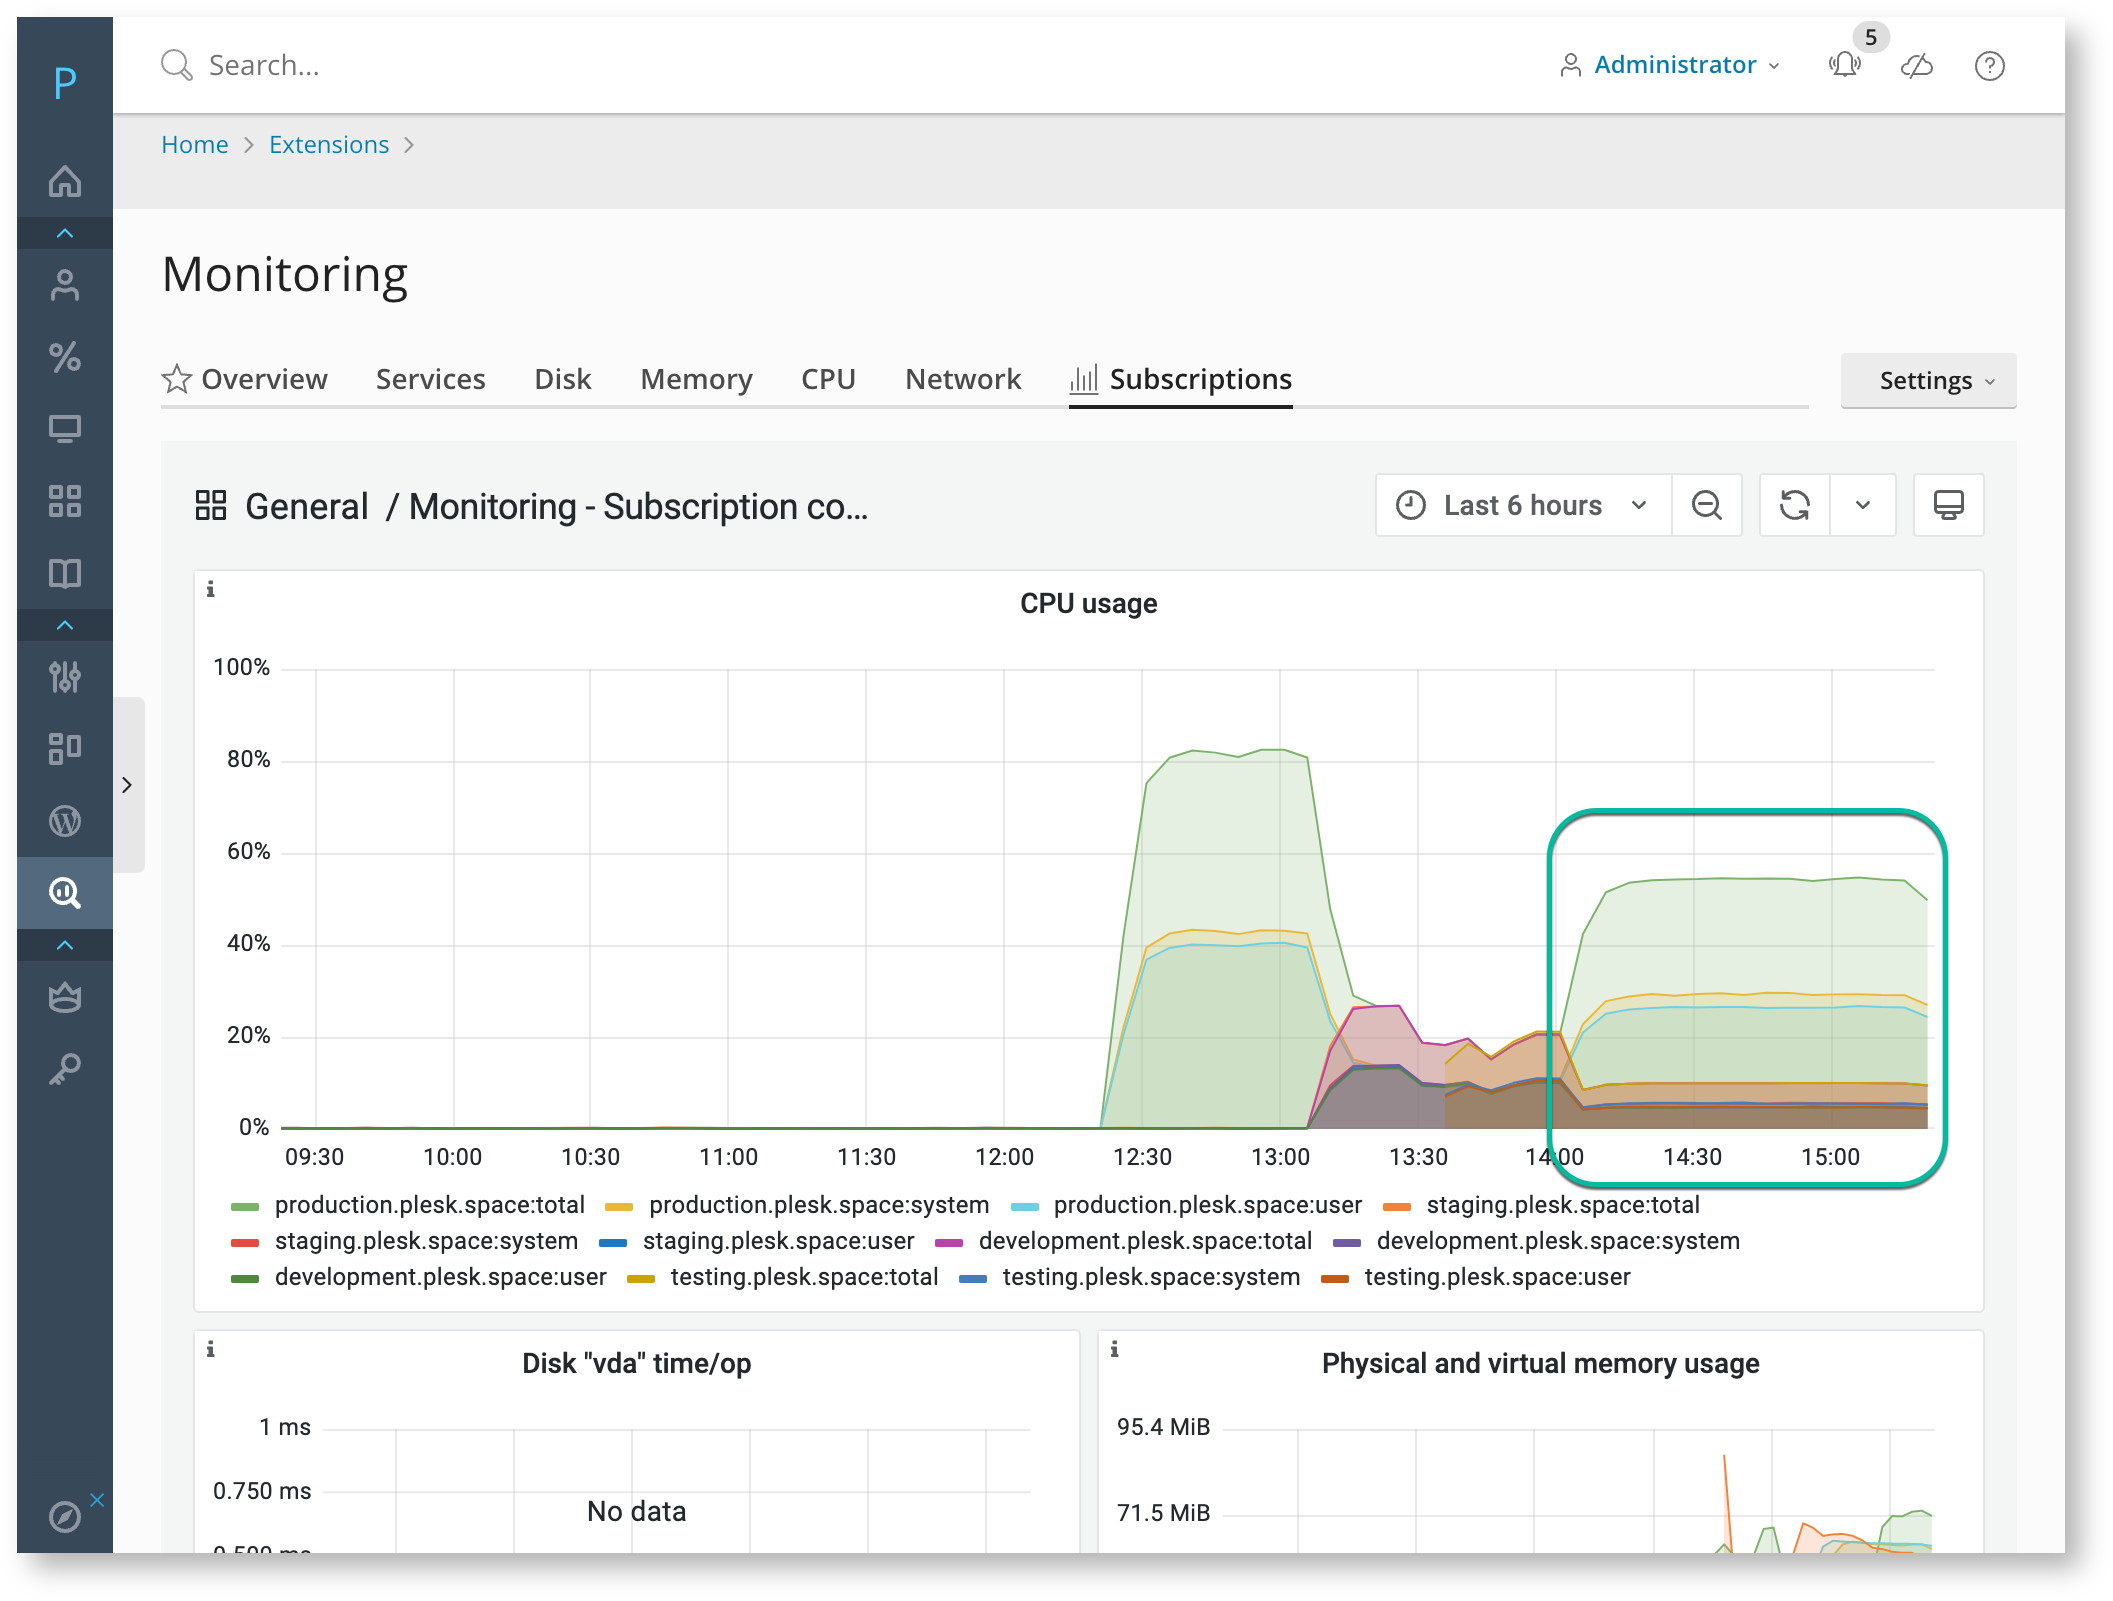Toggle testing.plesk.space:system legend series
The image size is (2113, 1601).
[x=1130, y=1277]
